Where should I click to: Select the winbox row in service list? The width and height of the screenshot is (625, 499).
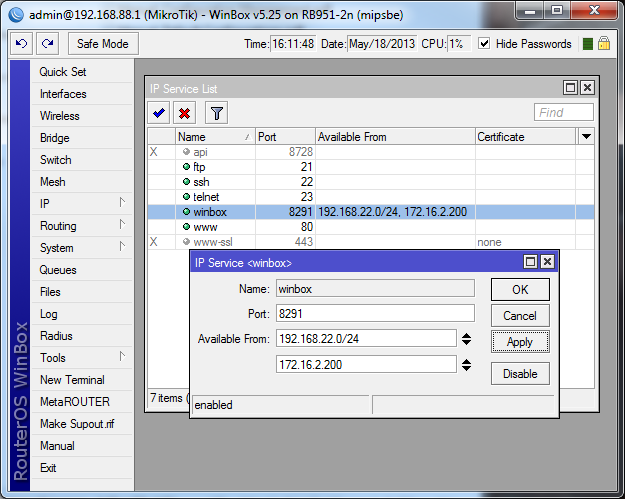pos(371,212)
